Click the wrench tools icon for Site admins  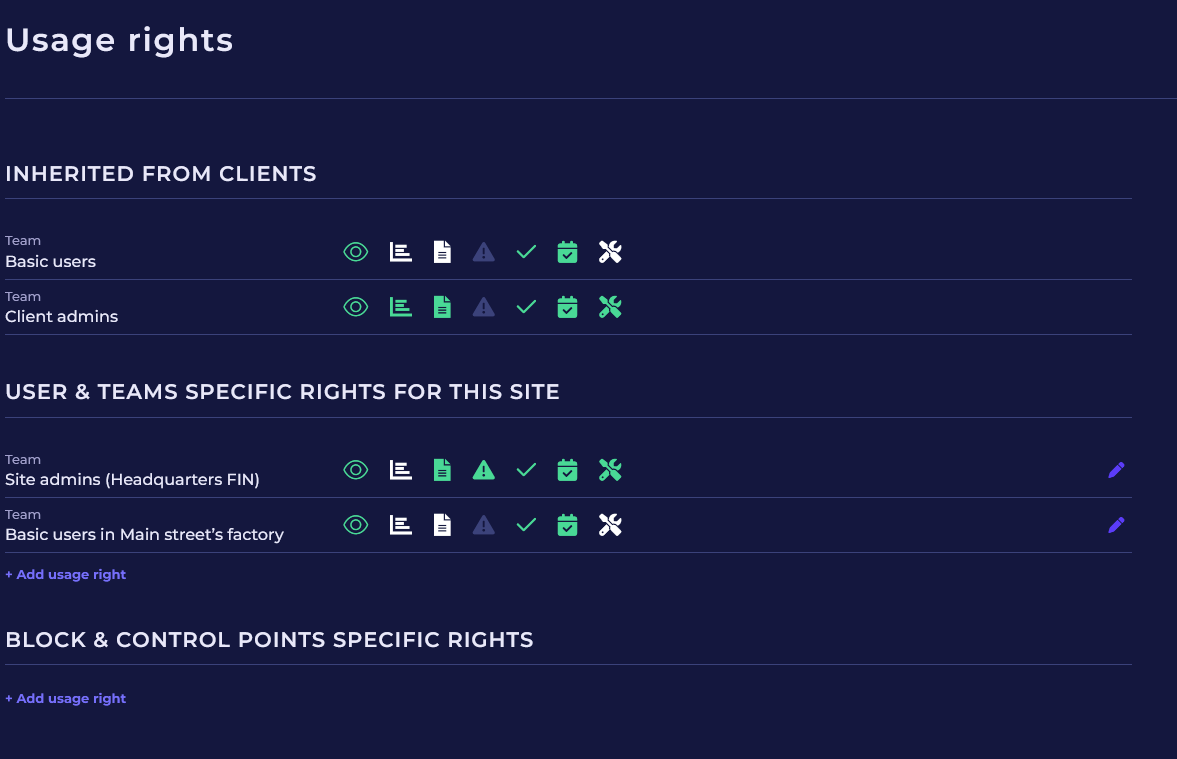[x=610, y=470]
